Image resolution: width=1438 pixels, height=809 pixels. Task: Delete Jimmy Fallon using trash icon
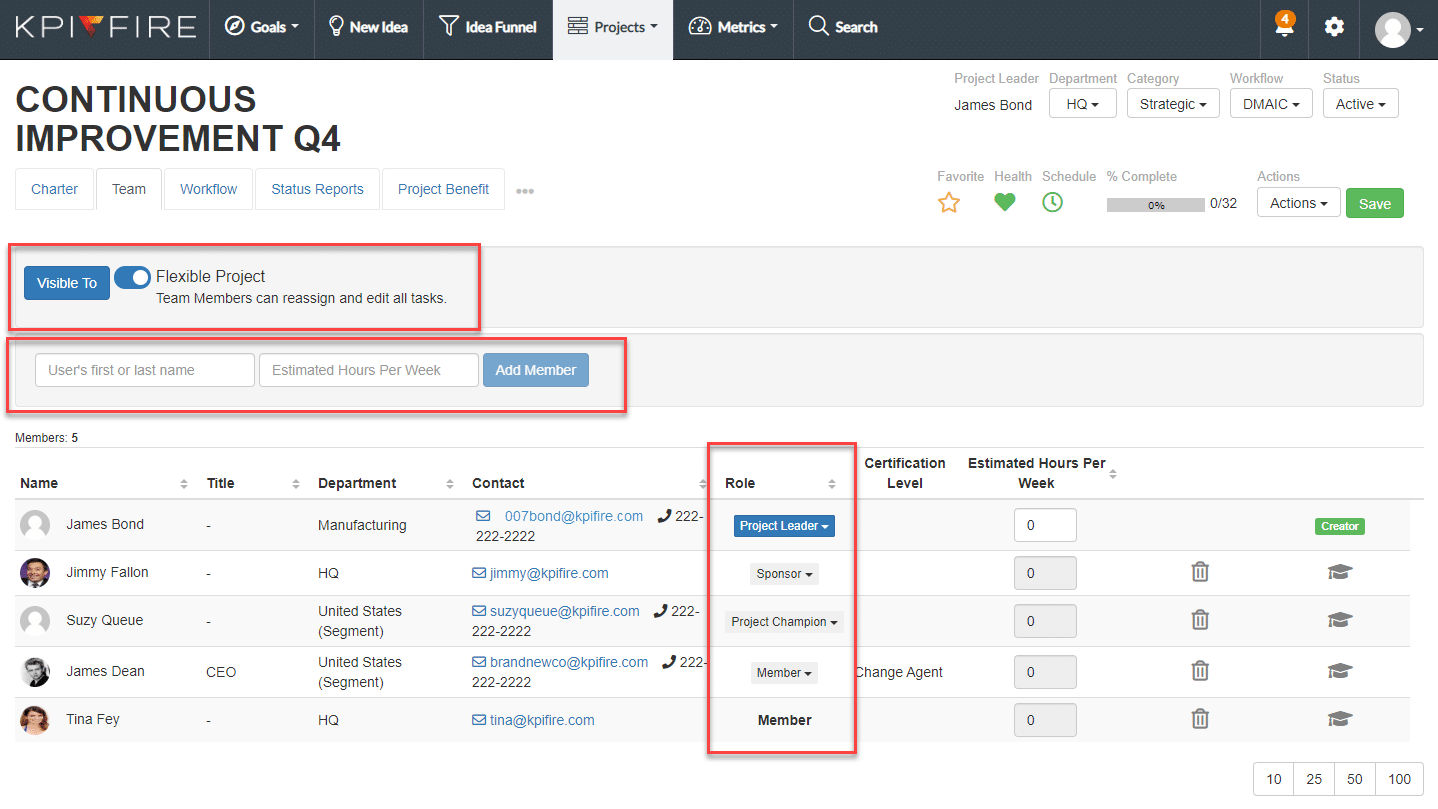point(1200,572)
